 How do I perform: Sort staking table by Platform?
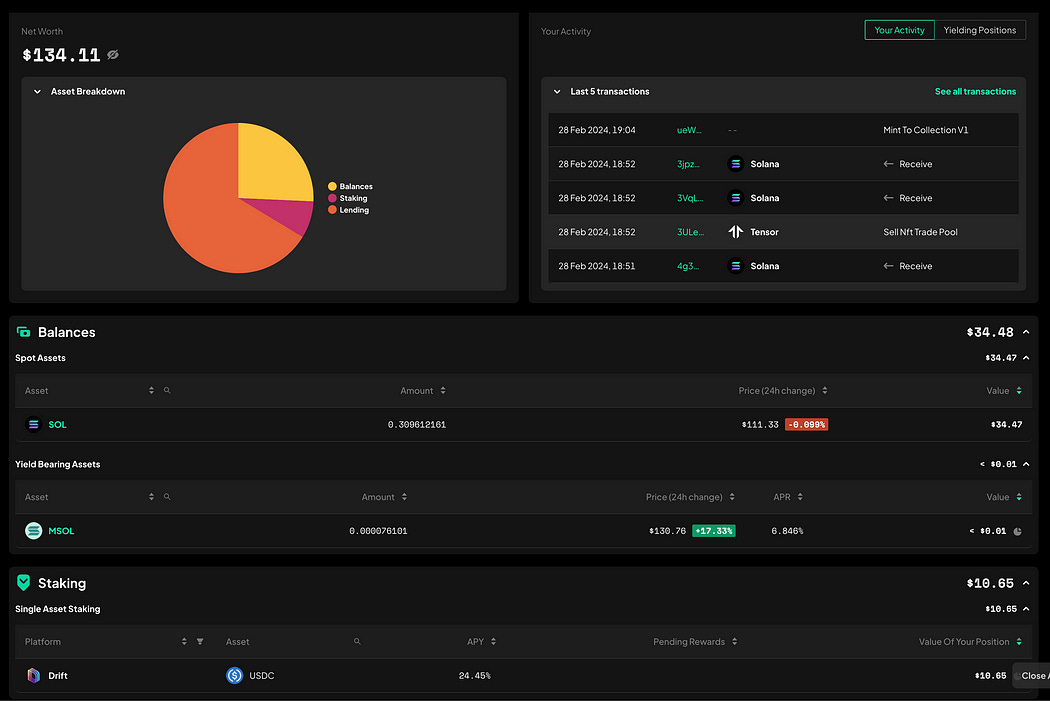(x=184, y=641)
